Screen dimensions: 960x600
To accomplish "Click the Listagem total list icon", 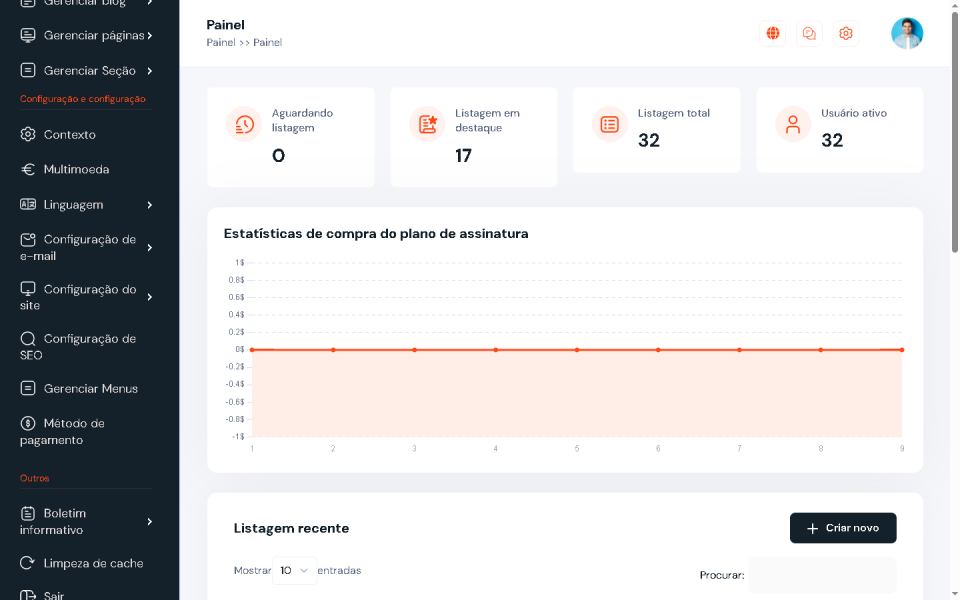I will click(610, 124).
